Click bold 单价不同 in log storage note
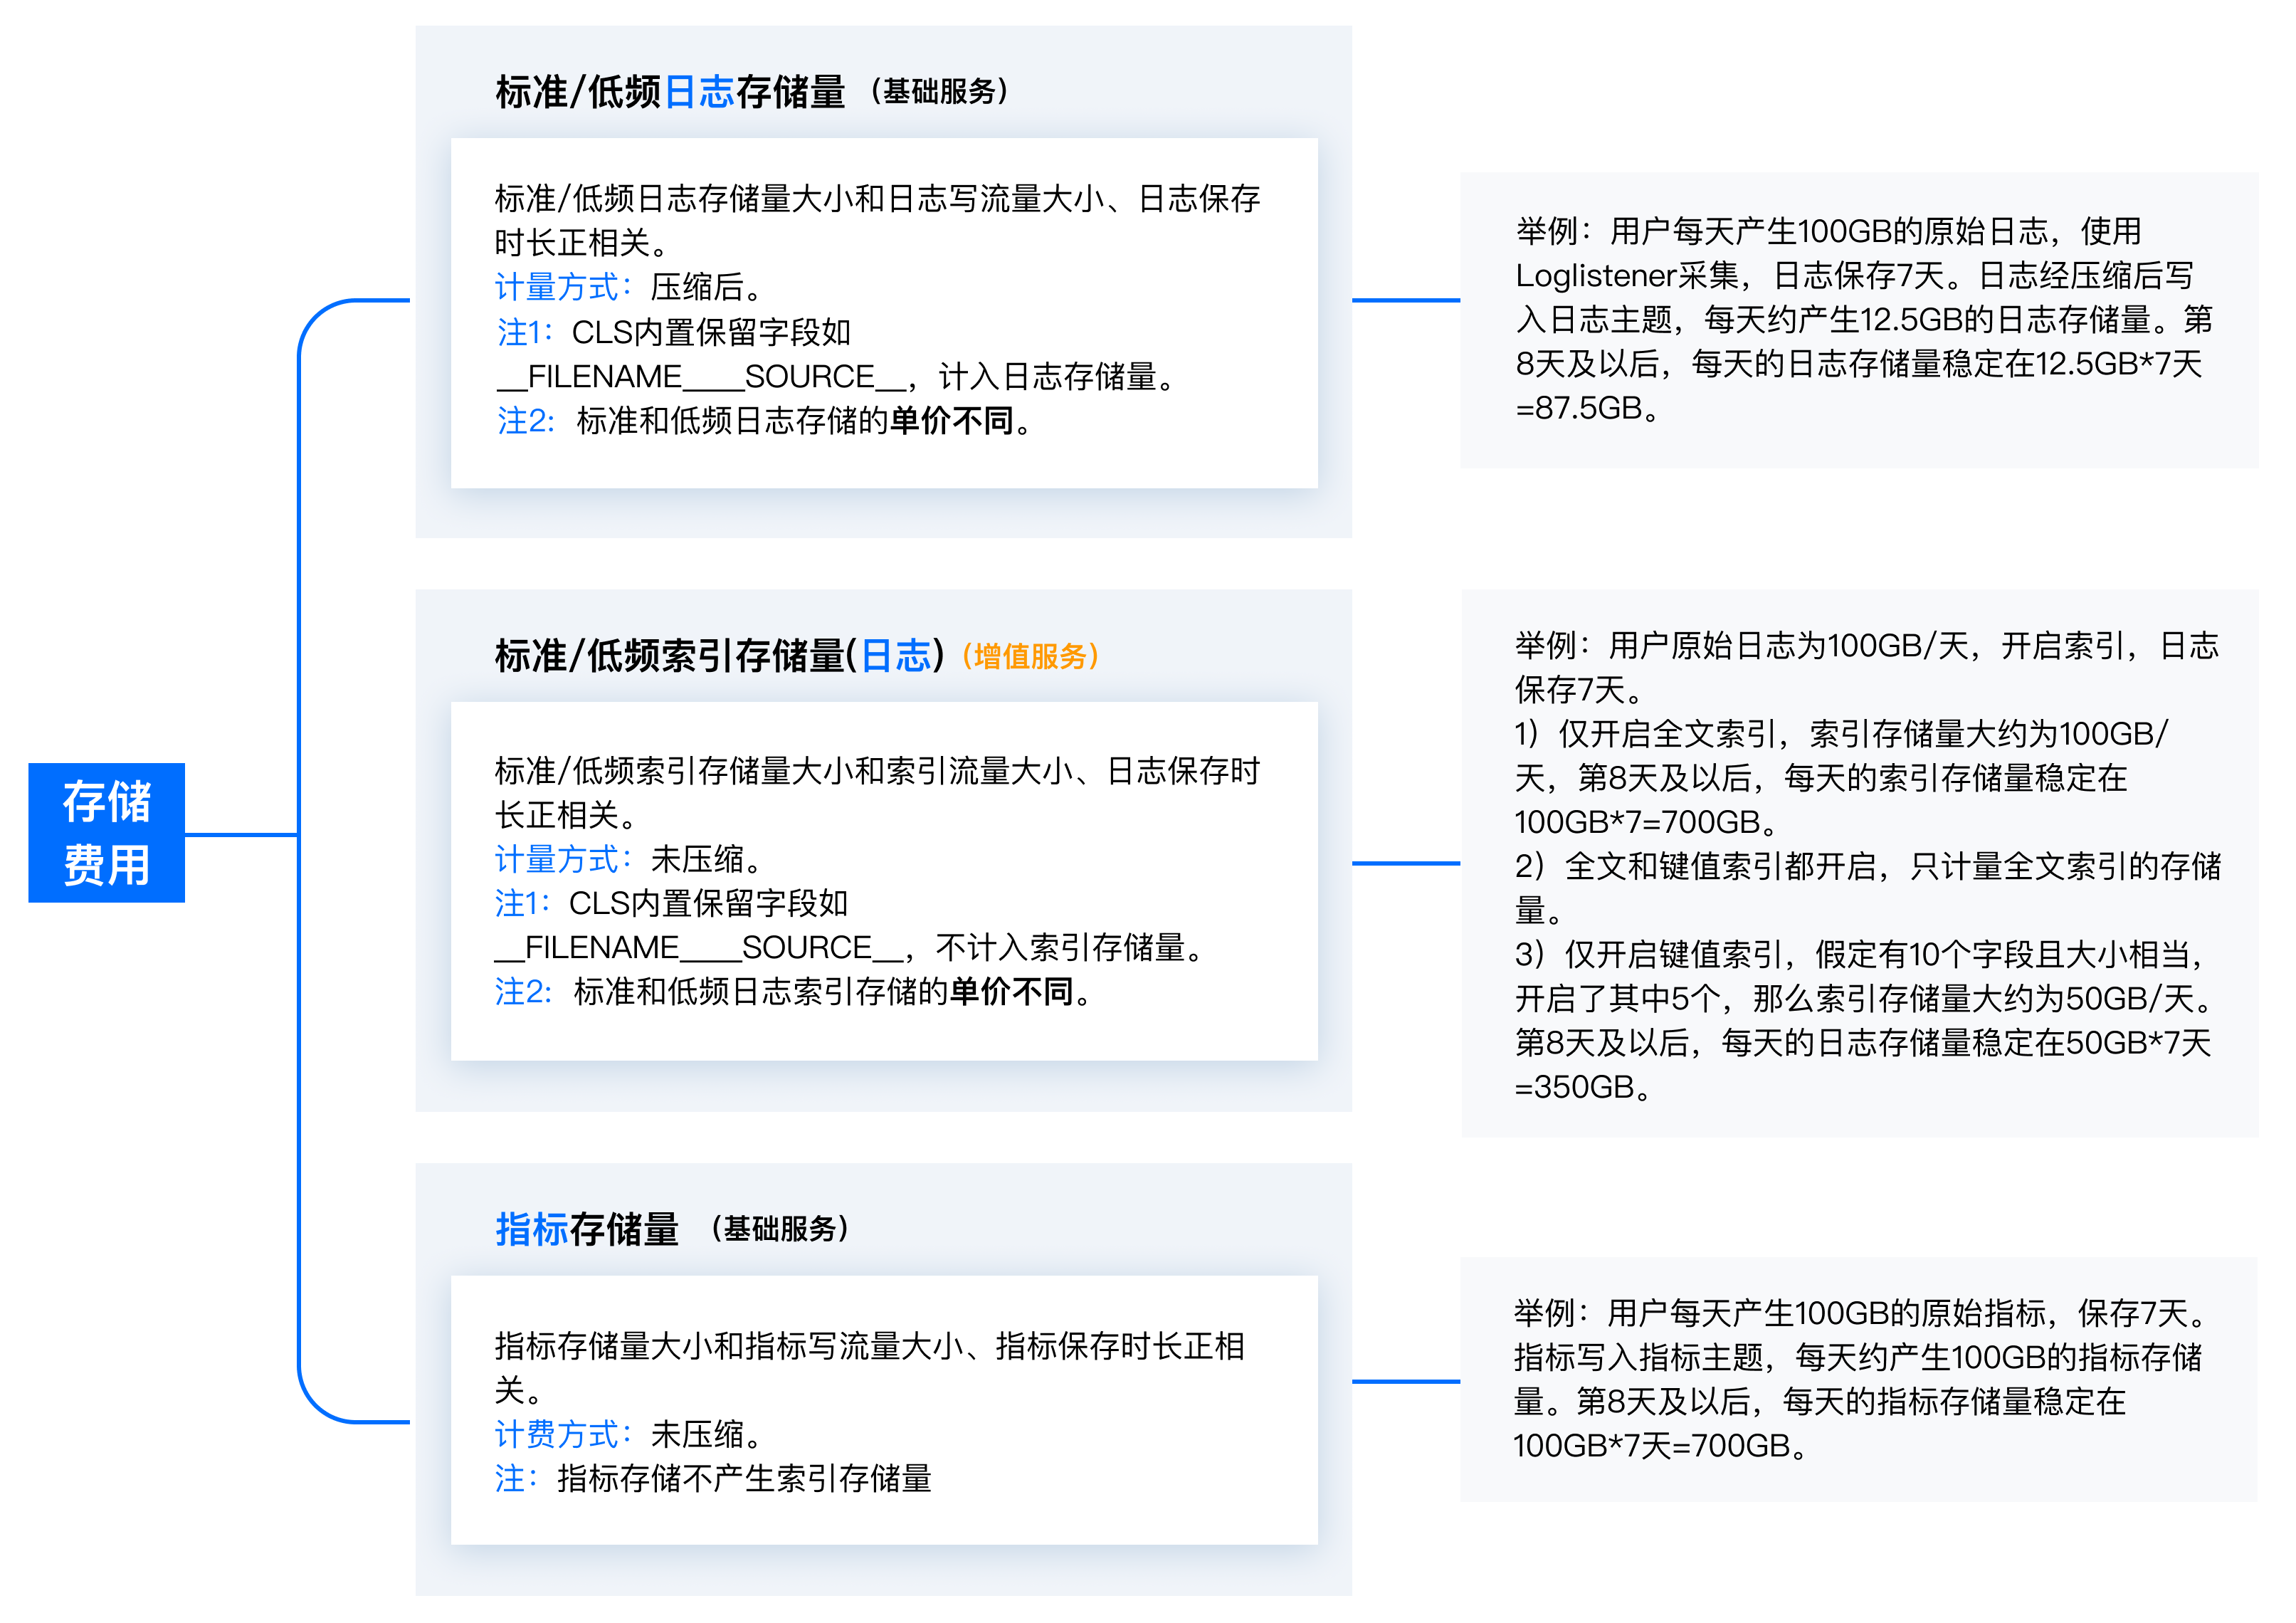2296x1623 pixels. click(951, 421)
